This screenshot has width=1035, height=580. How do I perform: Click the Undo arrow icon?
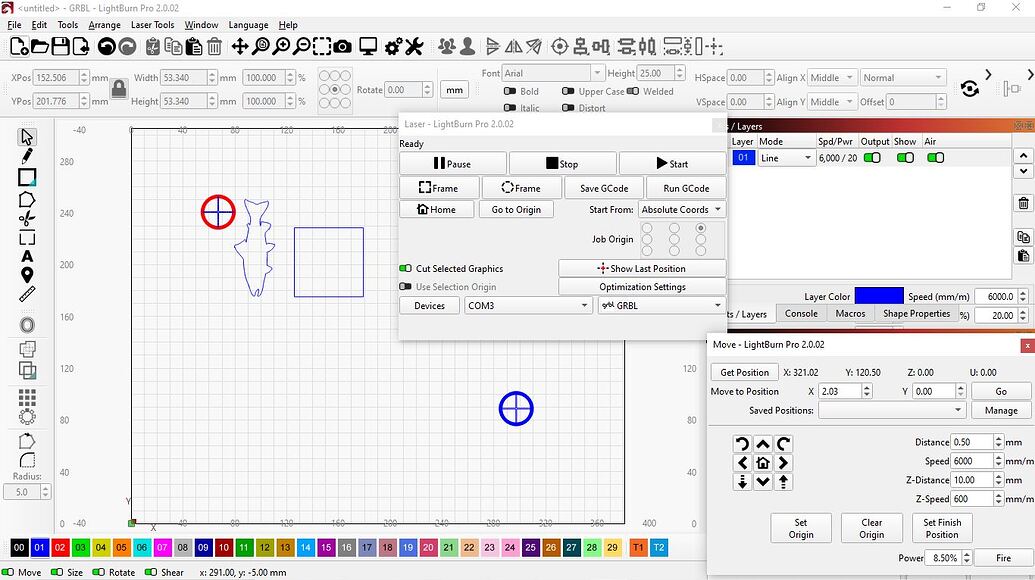pyautogui.click(x=106, y=47)
